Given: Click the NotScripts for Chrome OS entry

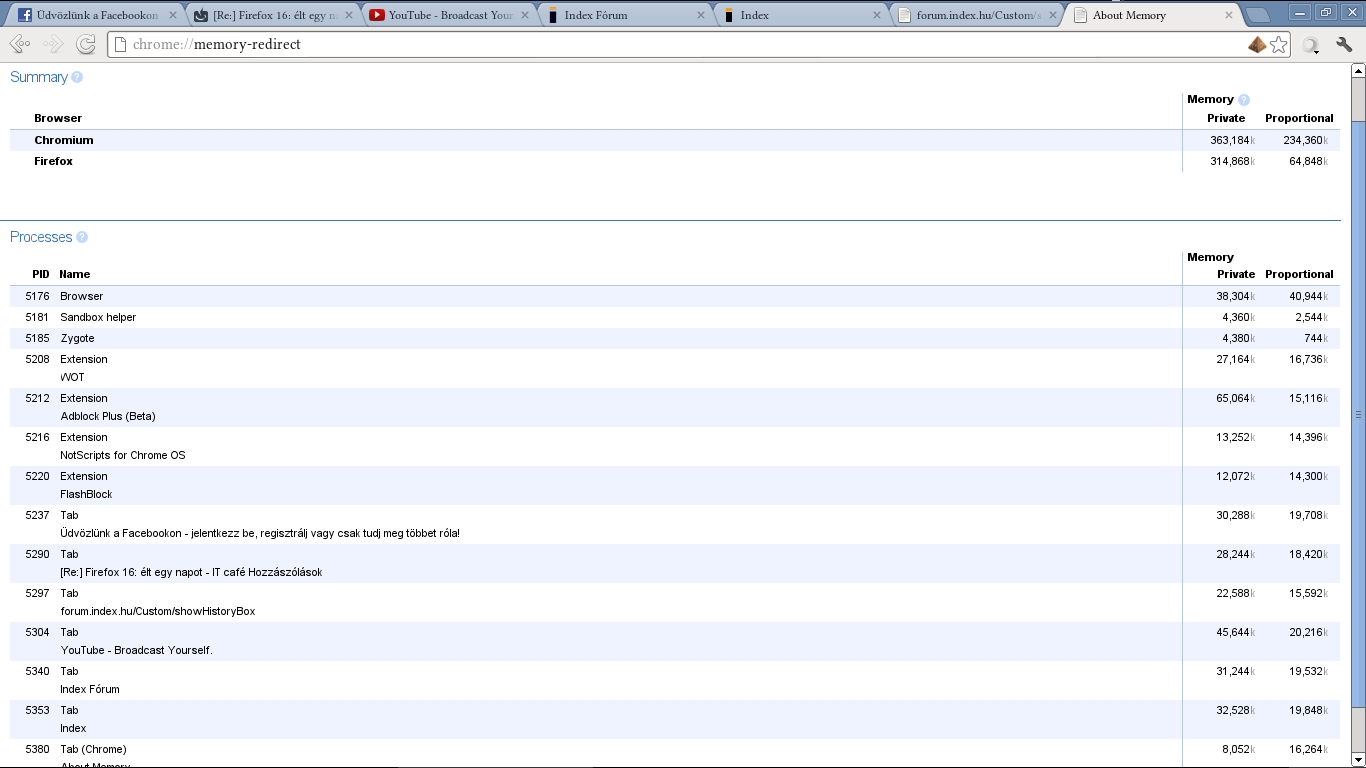Looking at the screenshot, I should (123, 455).
